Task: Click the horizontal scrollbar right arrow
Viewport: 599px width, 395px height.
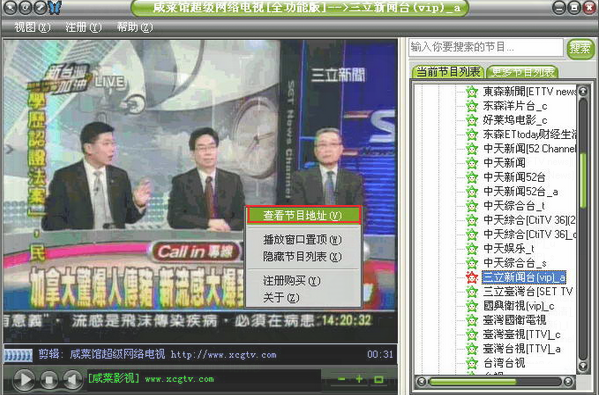Action: point(568,381)
